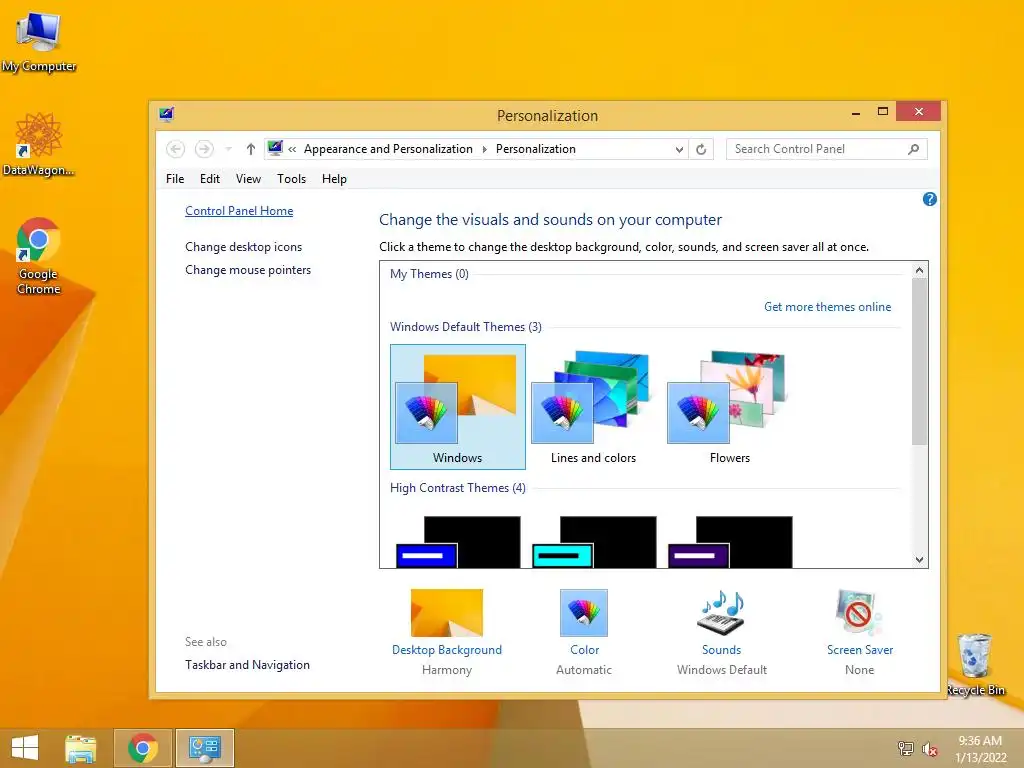Open File Explorer from the taskbar
Screen dimensions: 1024x768
click(x=80, y=748)
